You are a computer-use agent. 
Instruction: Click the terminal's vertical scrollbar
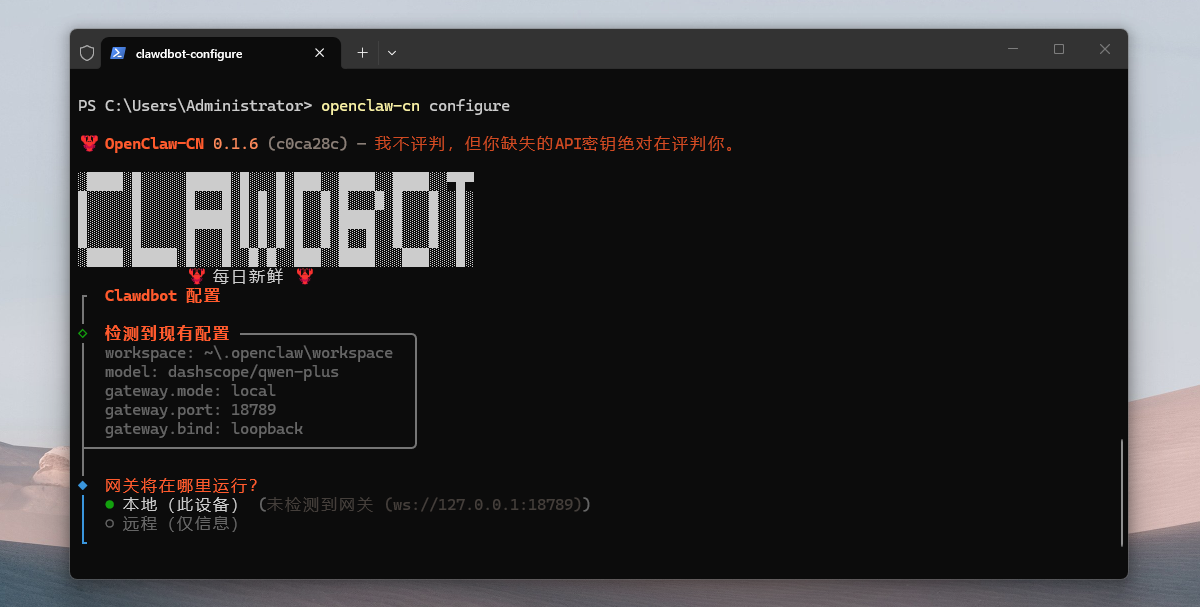coord(1122,492)
